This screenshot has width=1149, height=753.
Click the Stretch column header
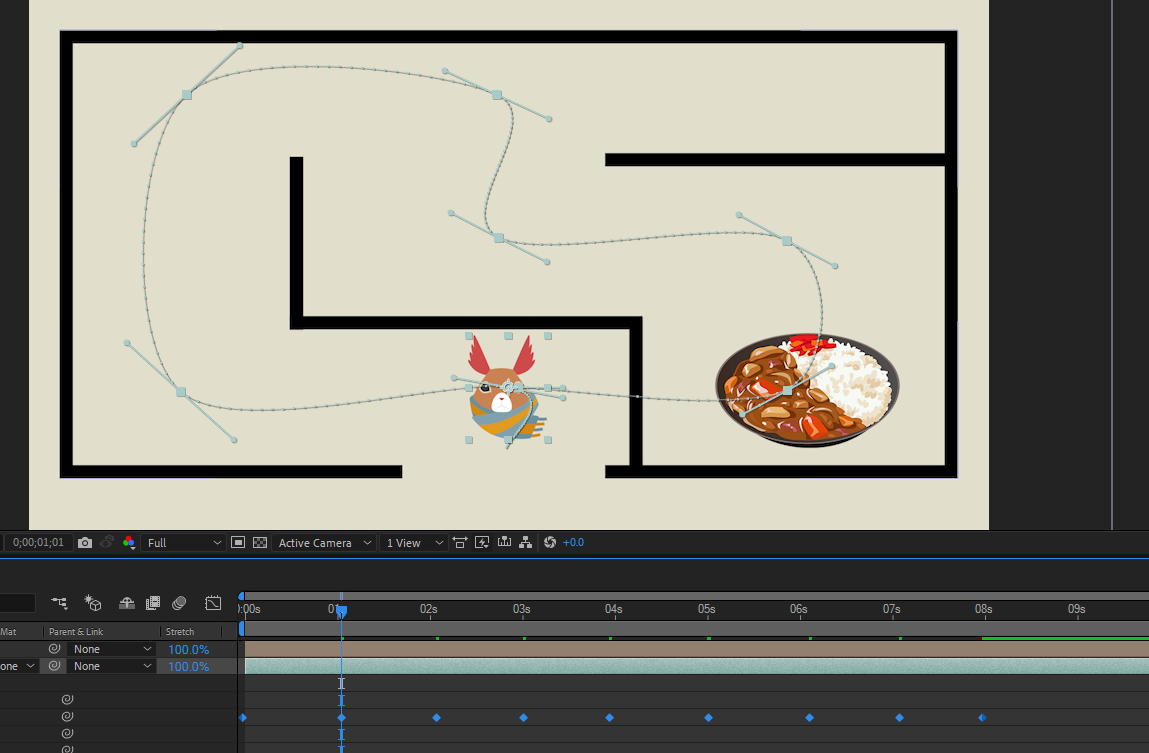coord(180,631)
